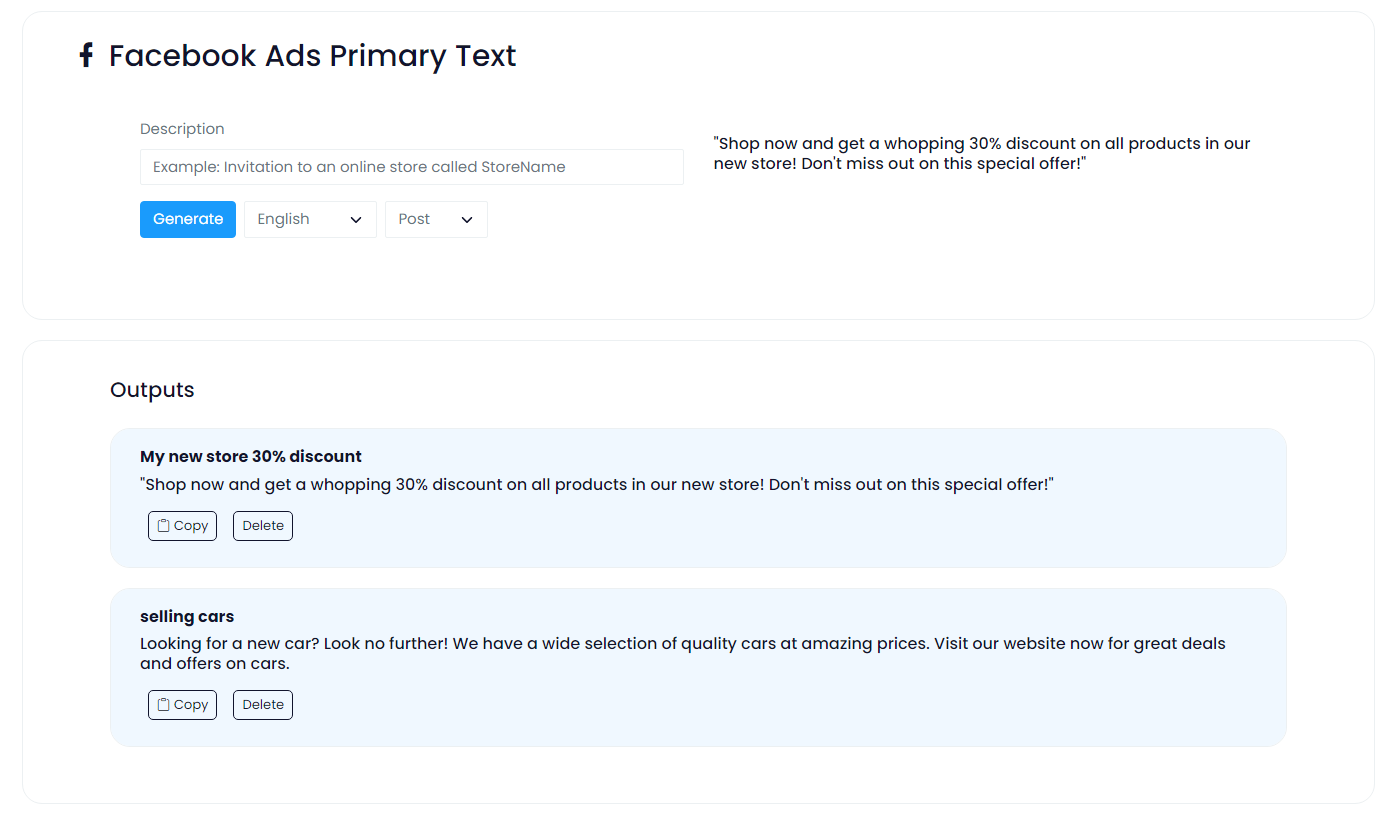Image resolution: width=1400 pixels, height=820 pixels.
Task: Click the Facebook logo icon
Action: click(x=86, y=55)
